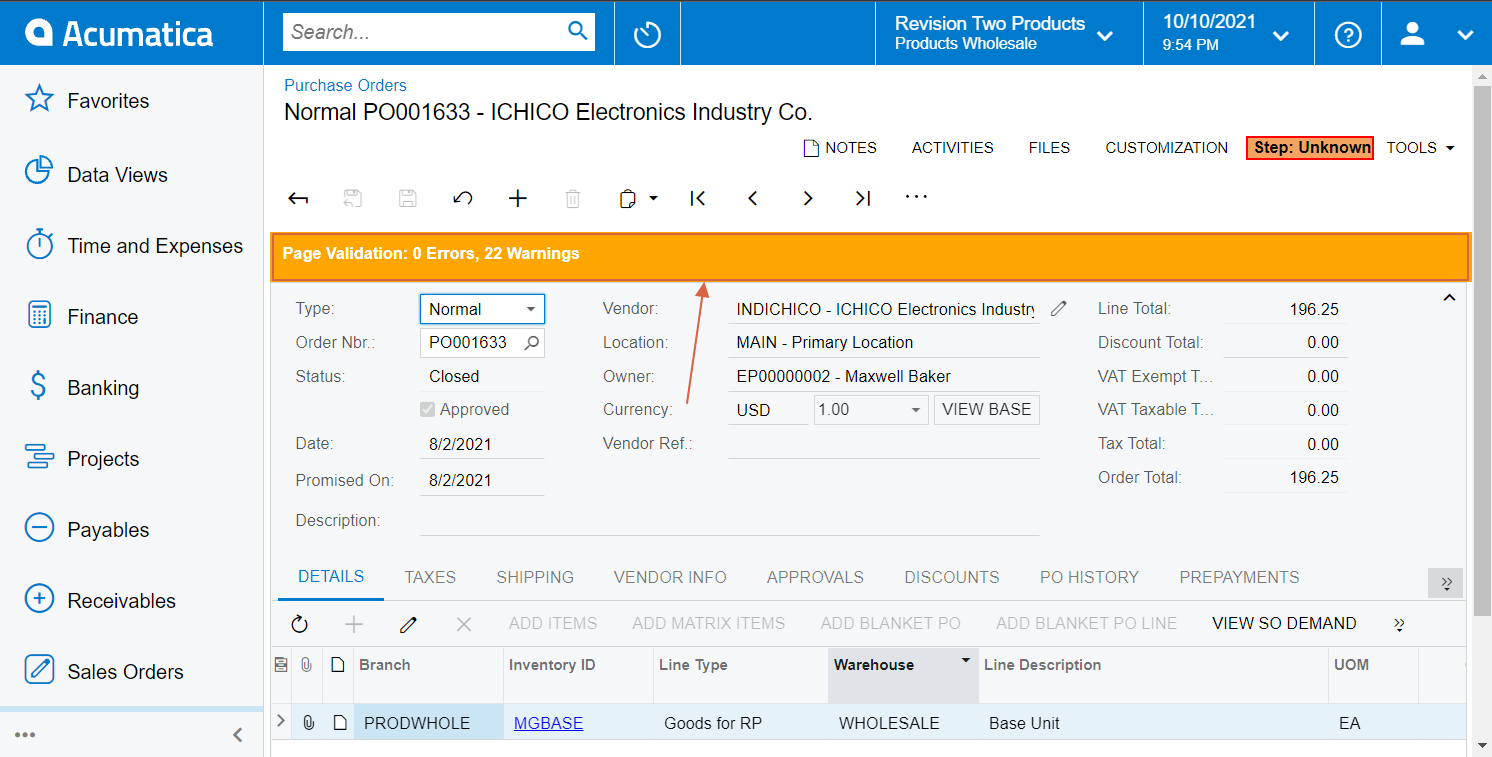Switch to the Approvals tab
The width and height of the screenshot is (1492, 757).
[815, 577]
